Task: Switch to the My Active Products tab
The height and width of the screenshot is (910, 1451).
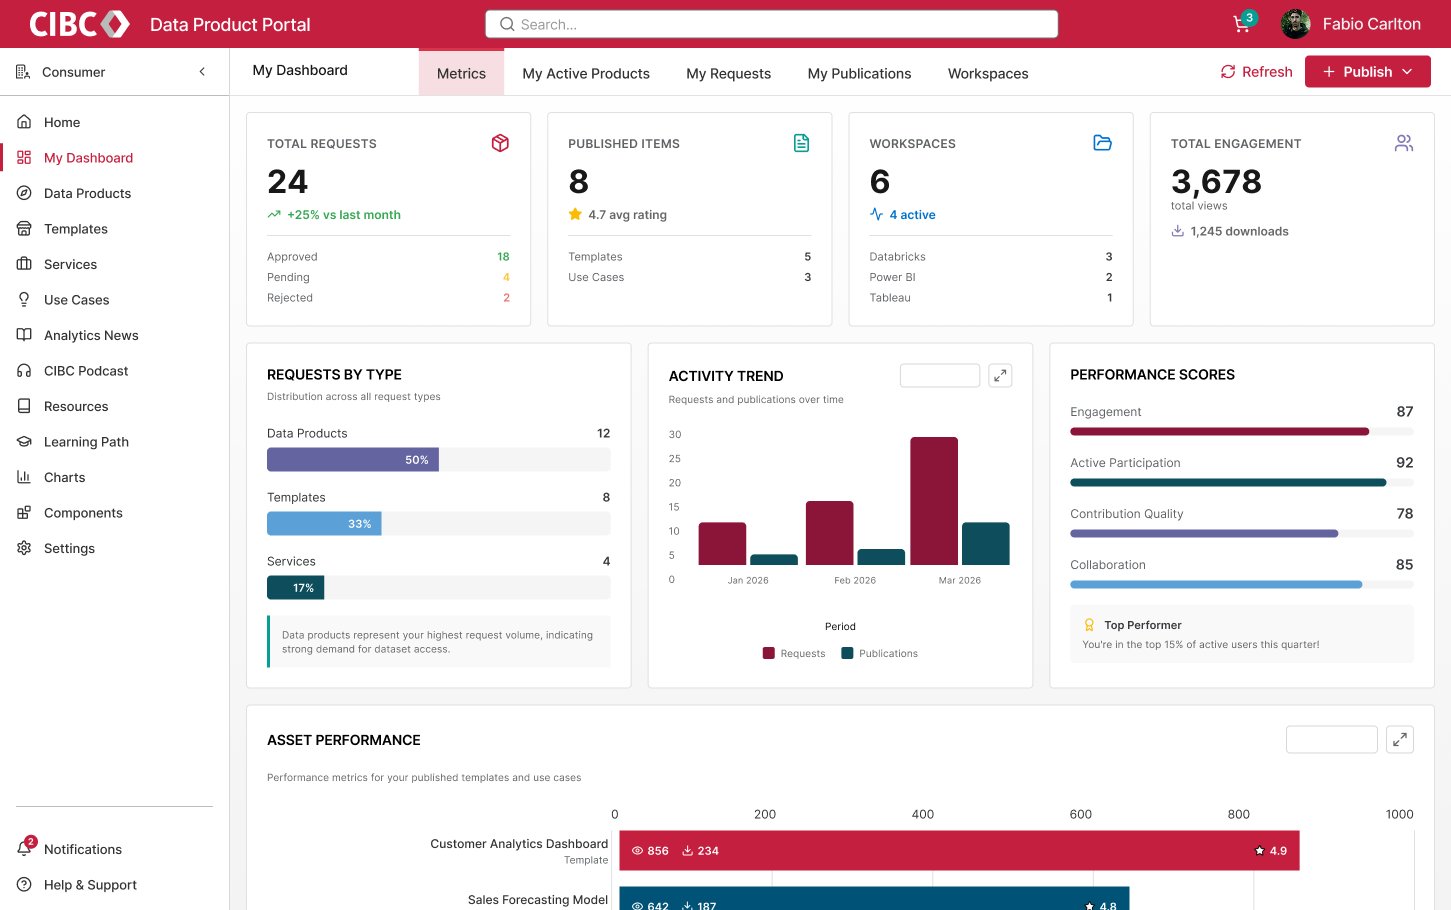Action: click(x=586, y=73)
